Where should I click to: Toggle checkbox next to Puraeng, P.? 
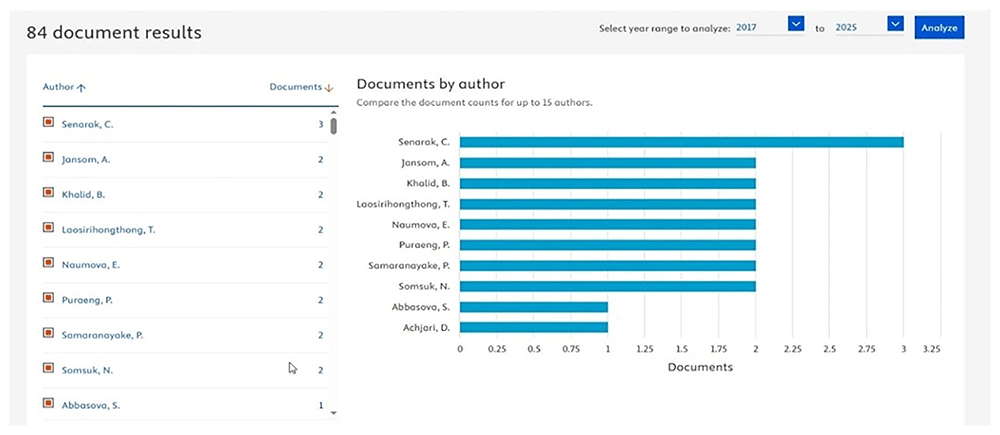[x=48, y=297]
